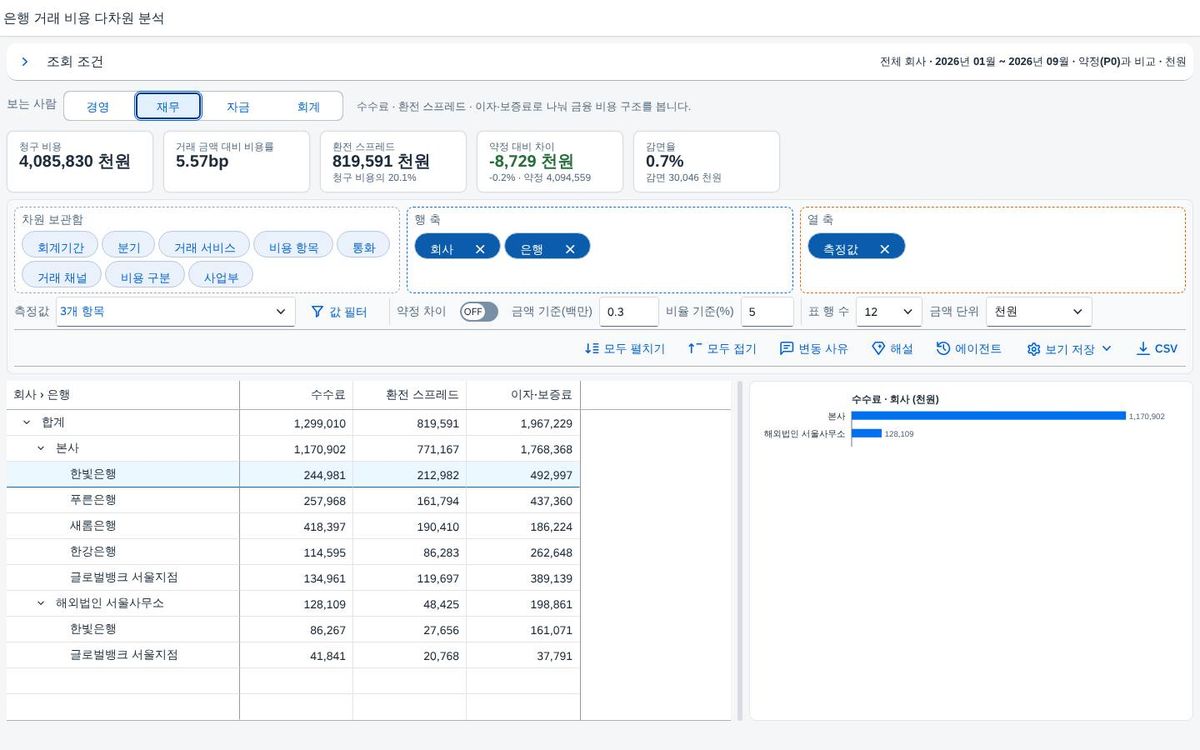
Task: Remove the 측정값 chip from 열 축
Action: tap(884, 249)
